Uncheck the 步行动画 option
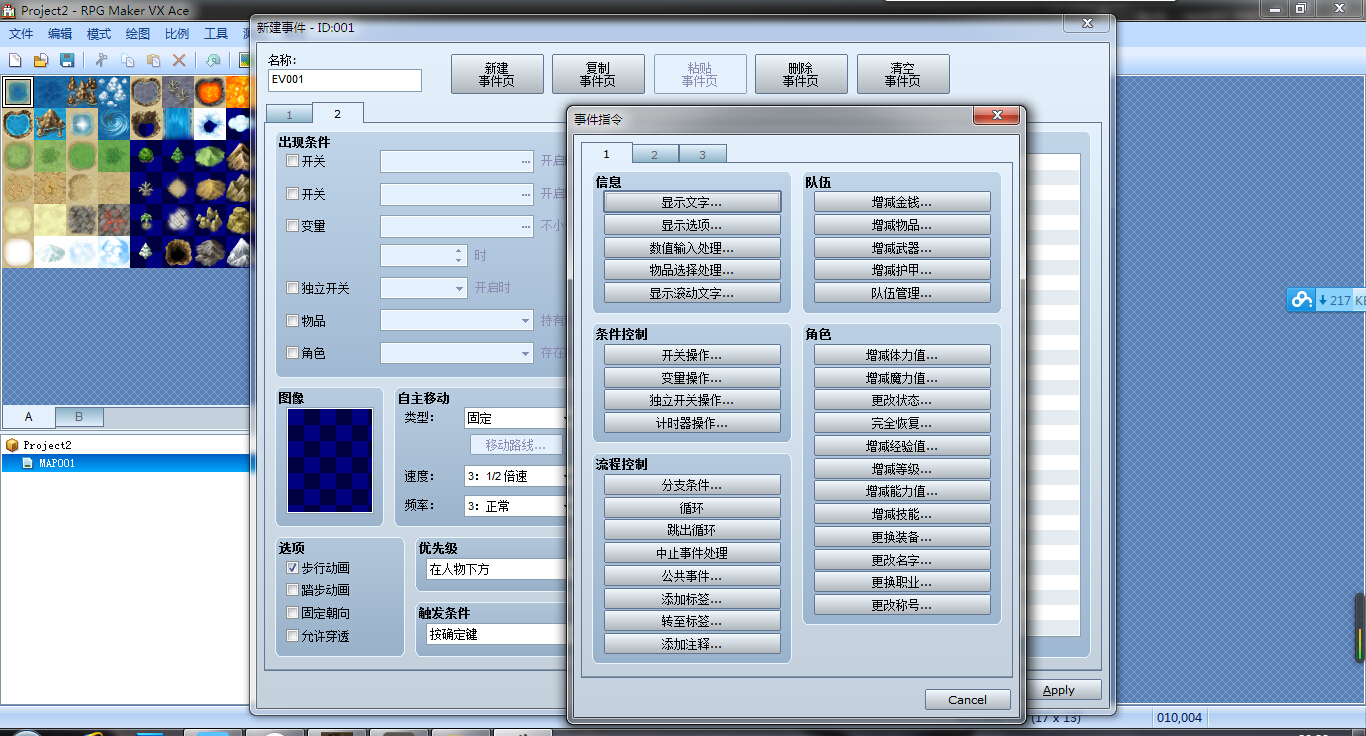The width and height of the screenshot is (1366, 736). (x=292, y=568)
